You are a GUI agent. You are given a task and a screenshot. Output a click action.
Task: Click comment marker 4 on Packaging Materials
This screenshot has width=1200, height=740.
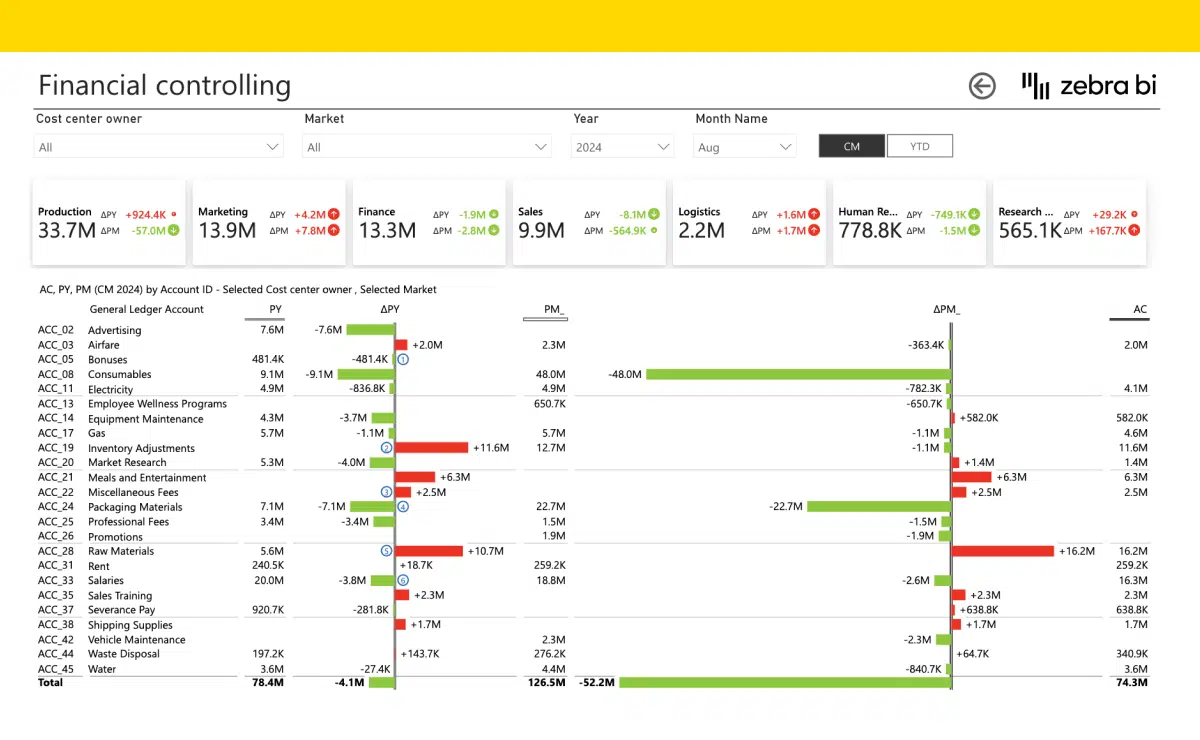click(x=404, y=506)
